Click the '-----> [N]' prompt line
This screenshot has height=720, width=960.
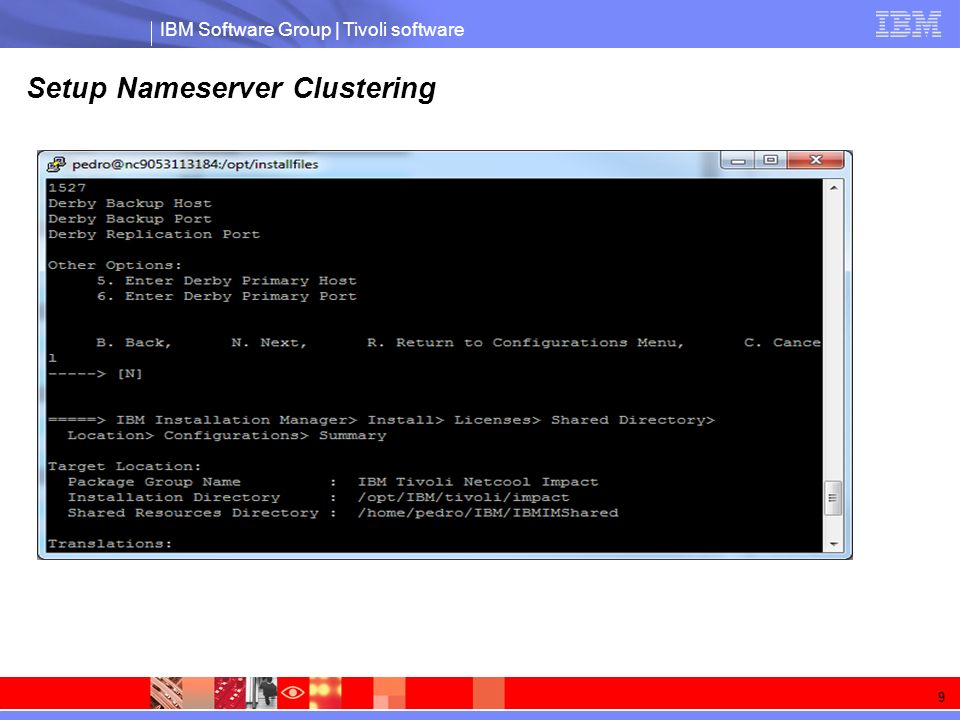(x=96, y=373)
